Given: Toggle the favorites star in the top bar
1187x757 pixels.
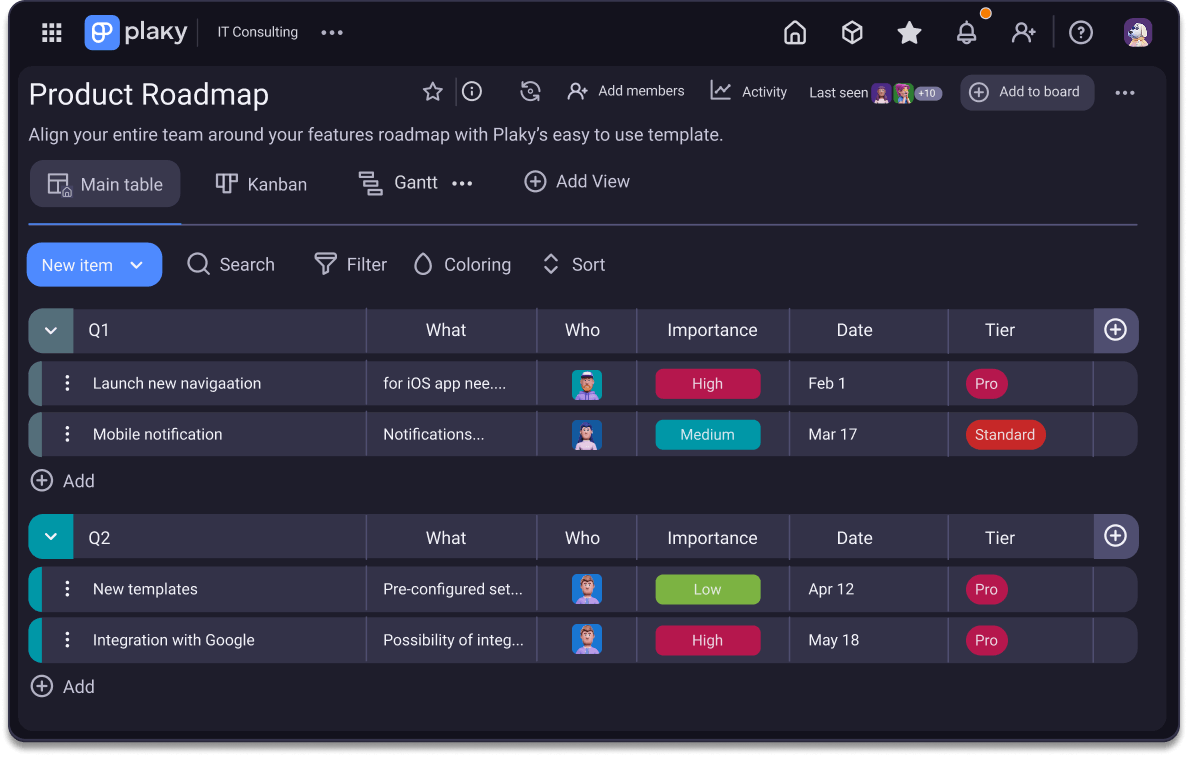Looking at the screenshot, I should pos(909,32).
